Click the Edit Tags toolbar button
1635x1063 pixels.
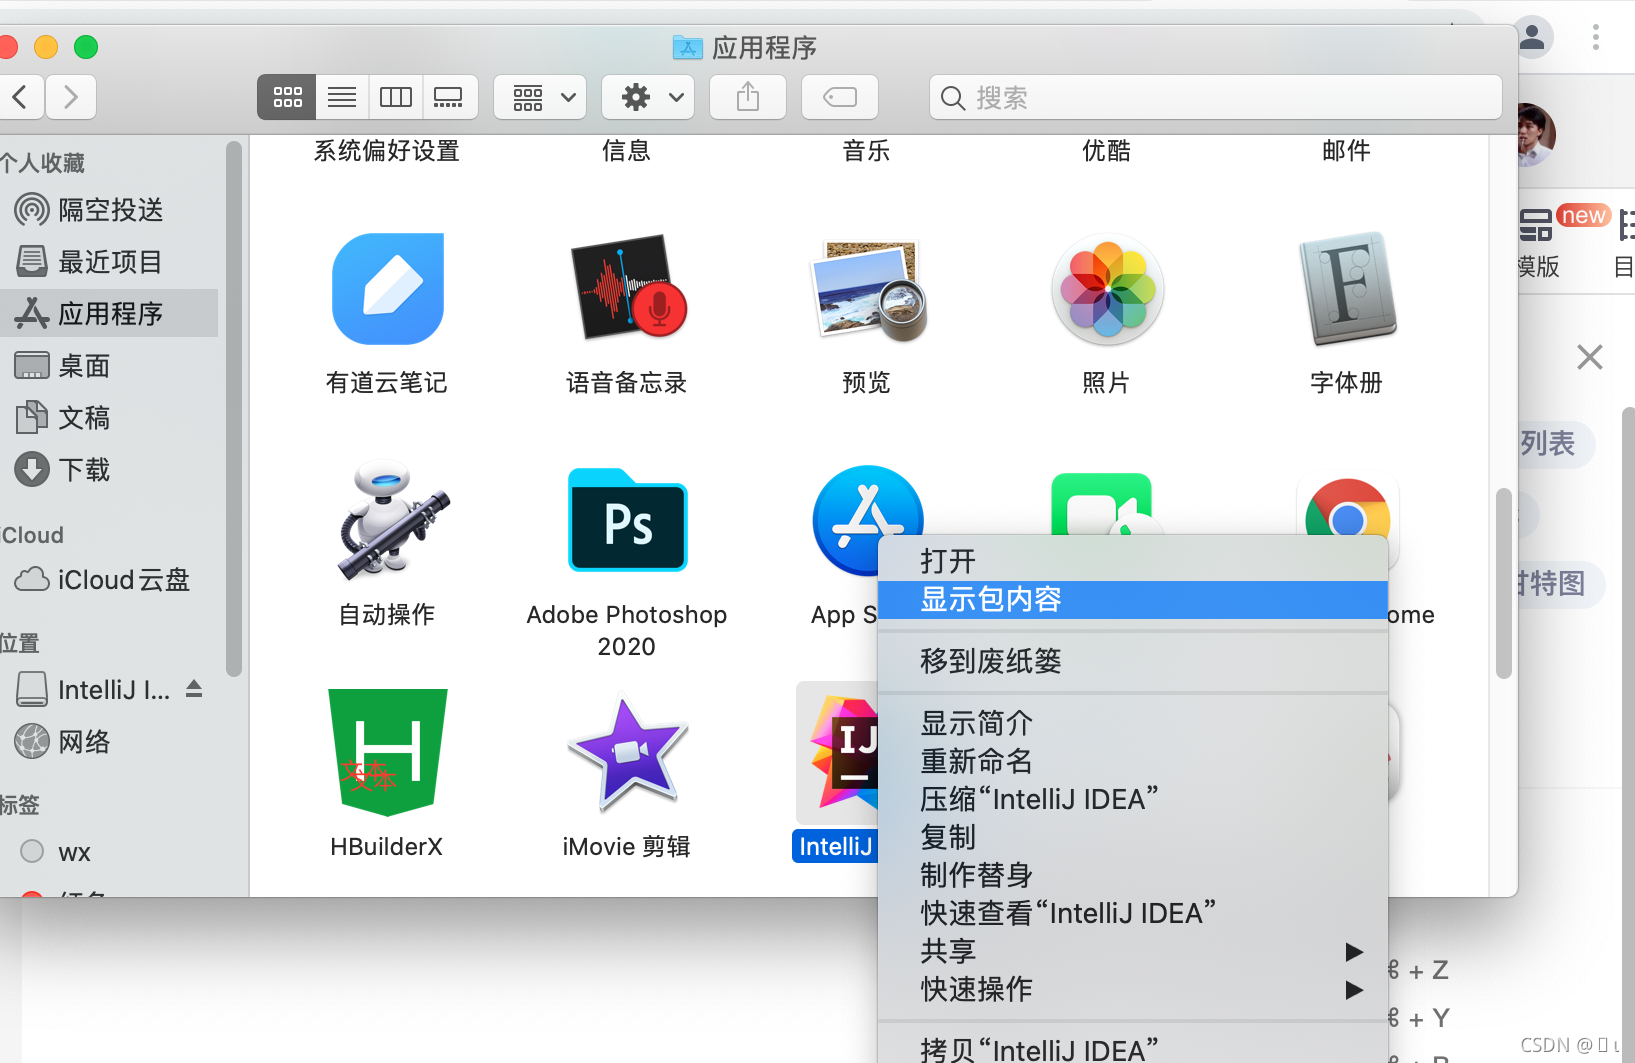(840, 97)
